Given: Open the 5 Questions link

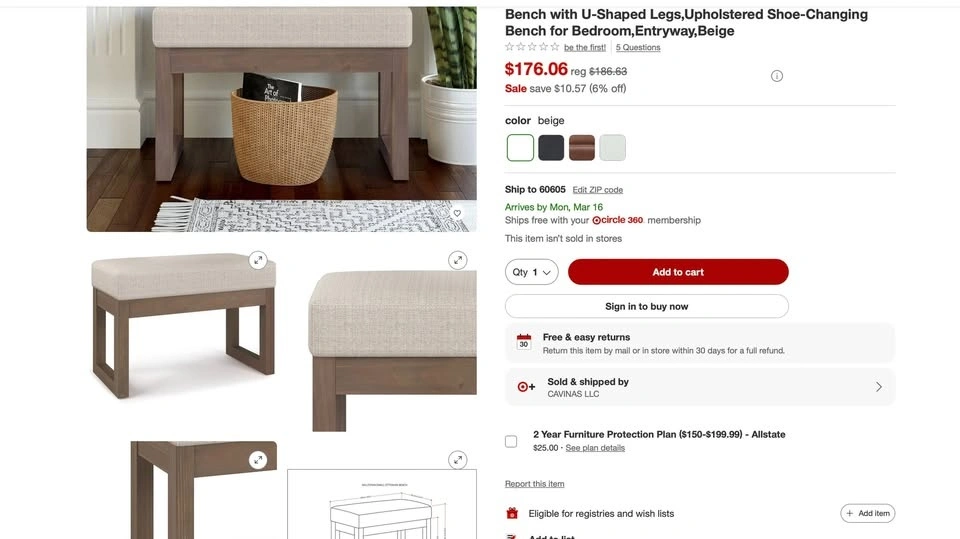Looking at the screenshot, I should coord(638,47).
